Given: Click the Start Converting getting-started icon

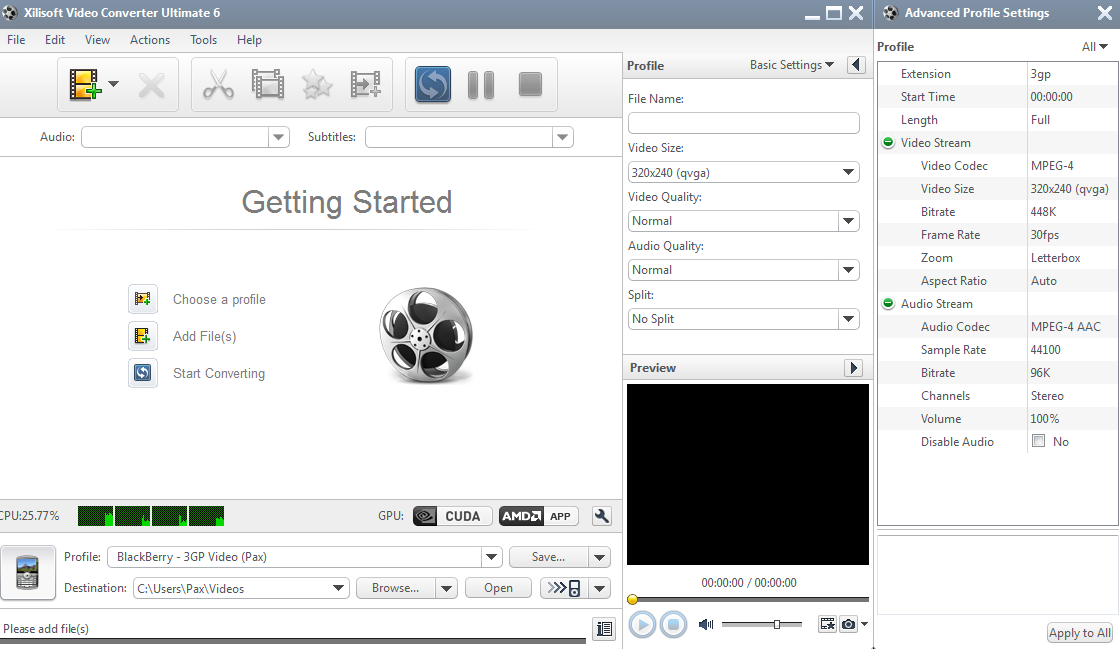Looking at the screenshot, I should 143,373.
